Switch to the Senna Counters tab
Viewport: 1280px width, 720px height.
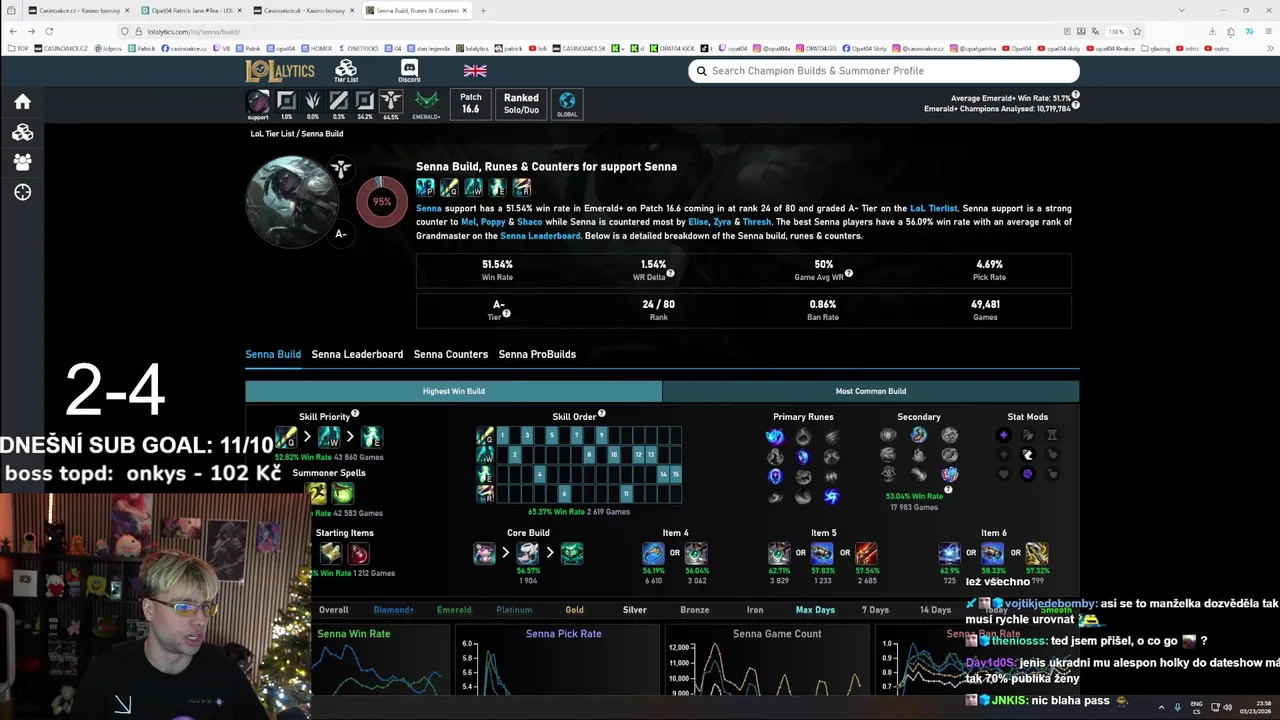click(x=451, y=354)
